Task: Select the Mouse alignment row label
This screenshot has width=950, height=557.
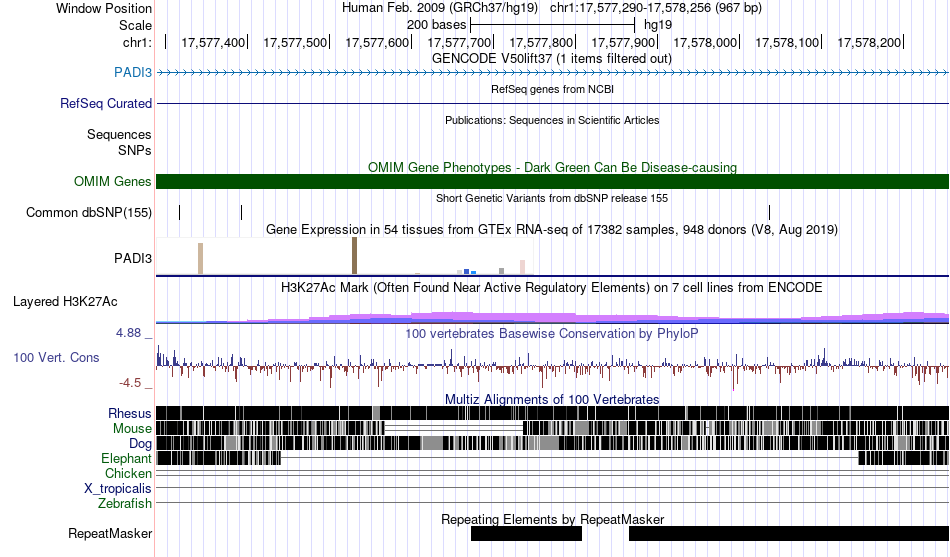Action: click(x=132, y=429)
